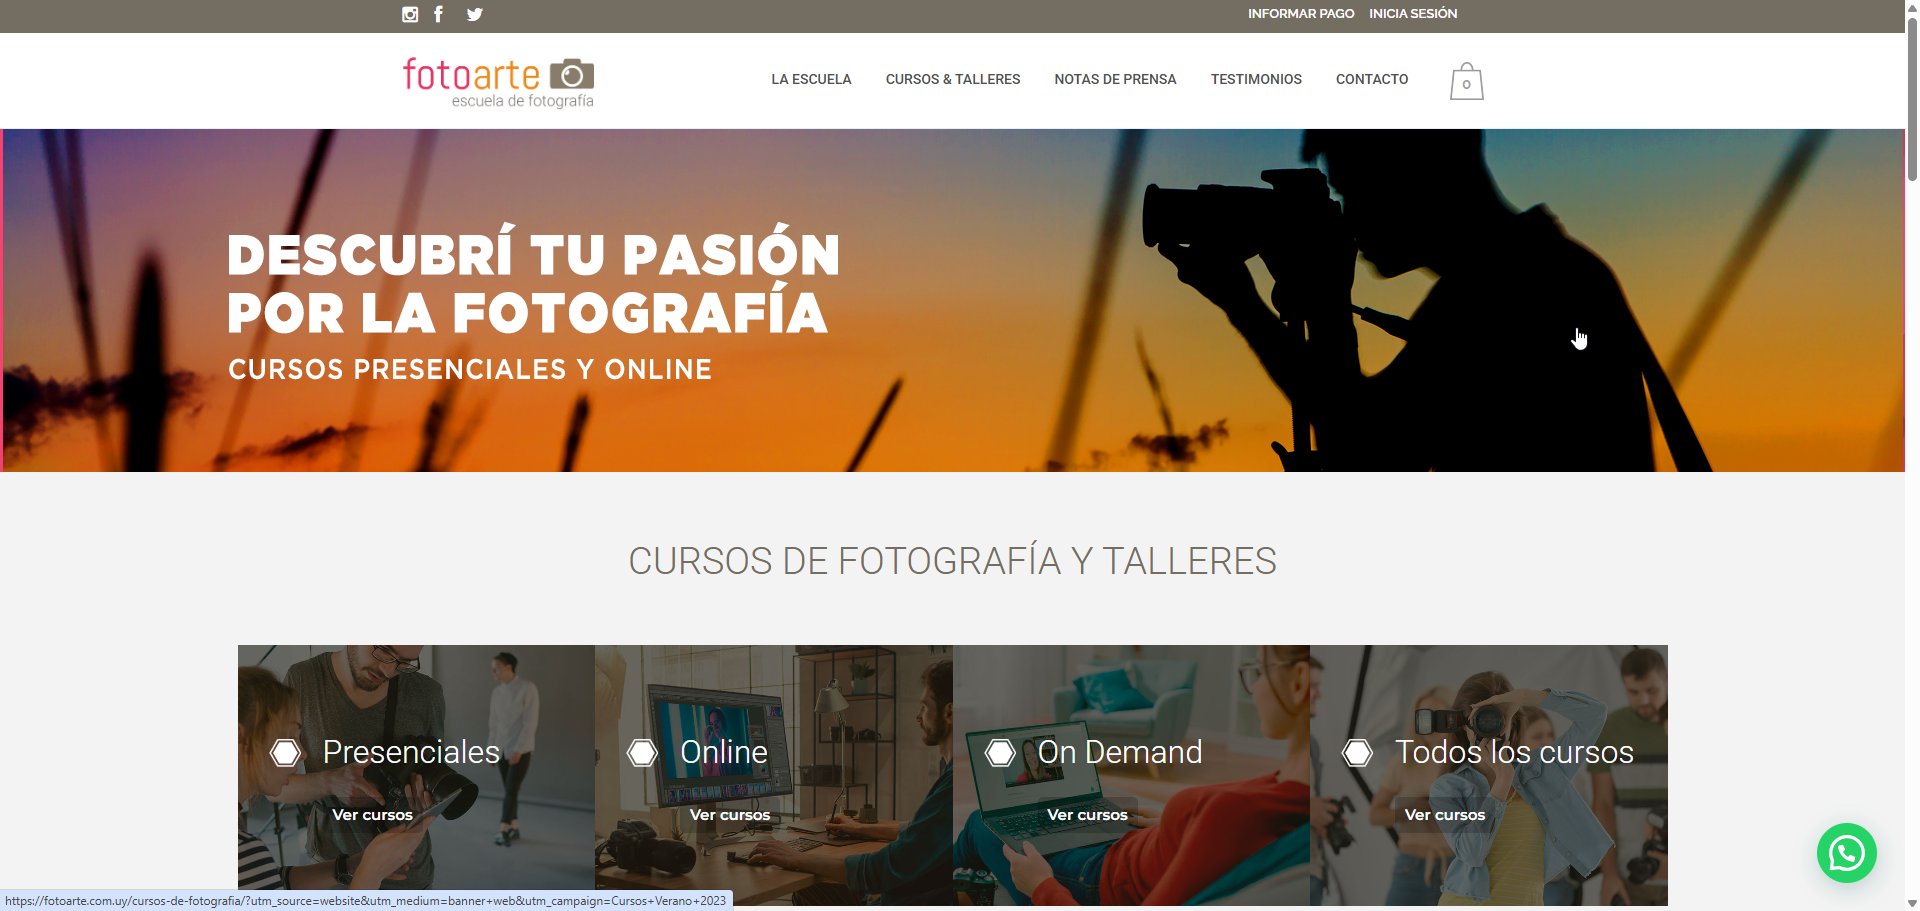Screen dimensions: 1920x911
Task: Click the hexagon icon beside On Demand
Action: tap(1000, 753)
